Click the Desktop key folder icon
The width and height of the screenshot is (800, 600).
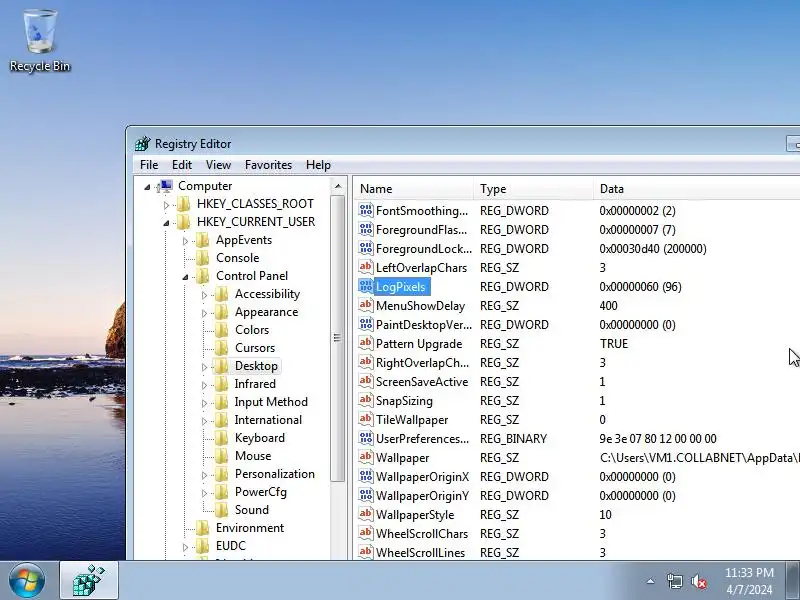pyautogui.click(x=221, y=366)
